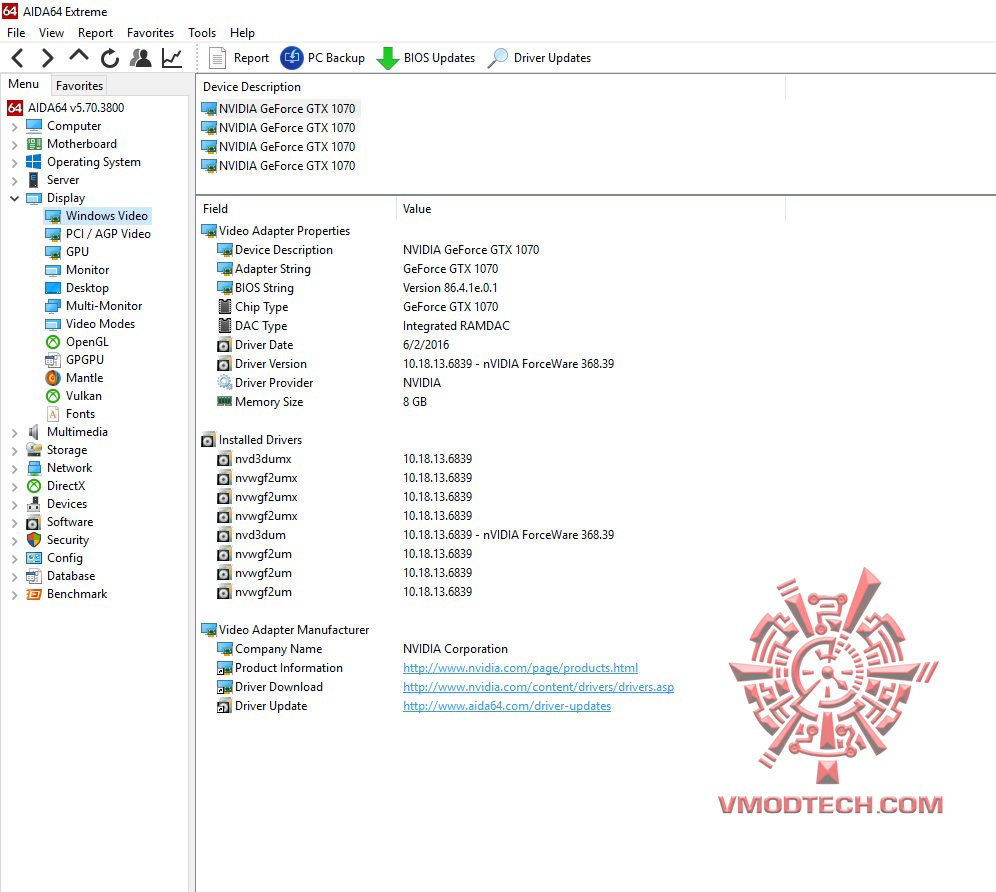Go up one level with up arrow
The height and width of the screenshot is (892, 996).
pyautogui.click(x=79, y=58)
